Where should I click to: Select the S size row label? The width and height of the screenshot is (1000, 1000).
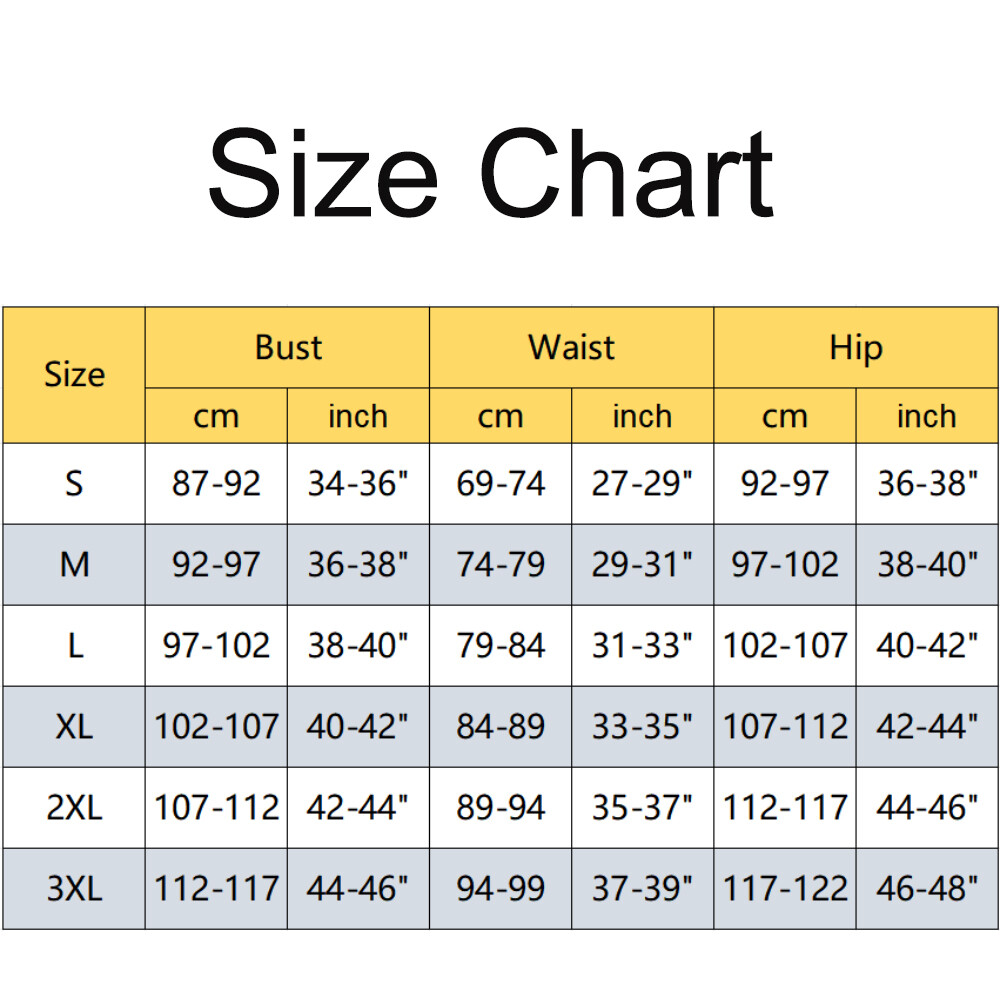(x=74, y=484)
